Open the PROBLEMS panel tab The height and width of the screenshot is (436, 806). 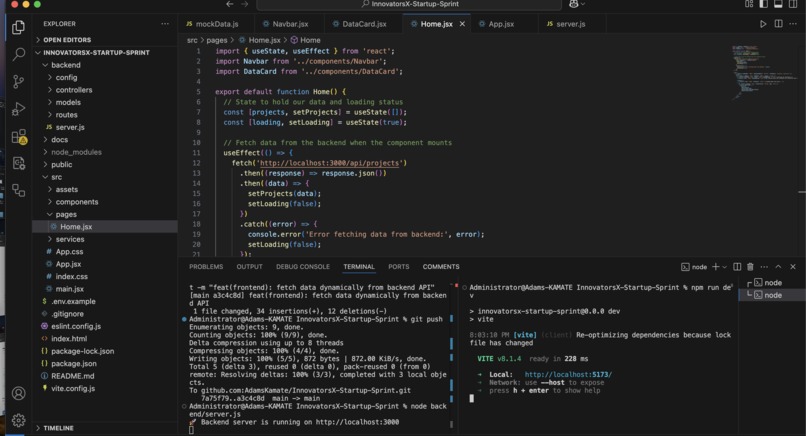[206, 266]
